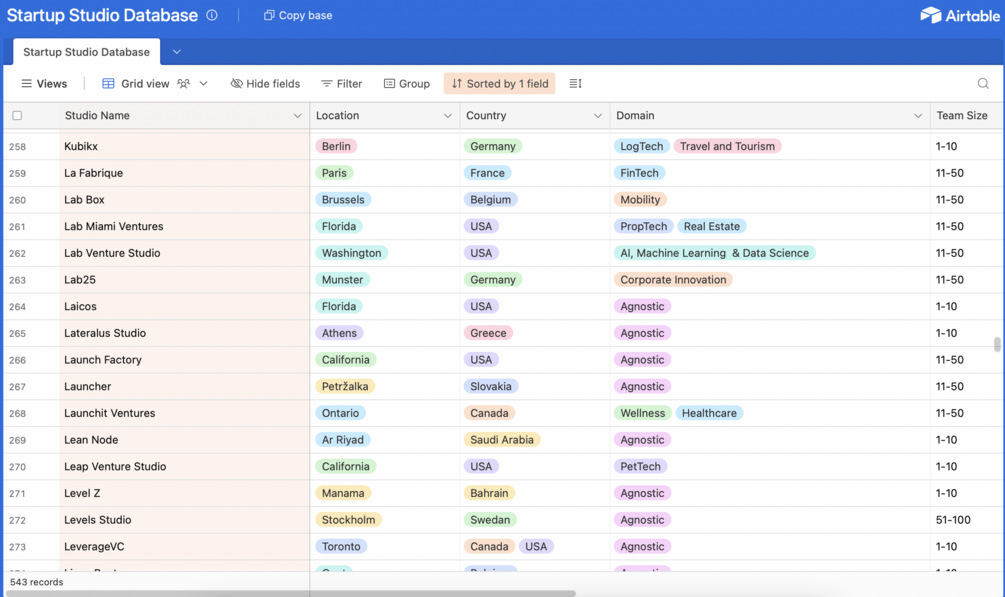Click the Copy base link
Viewport: 1005px width, 597px height.
pos(298,15)
